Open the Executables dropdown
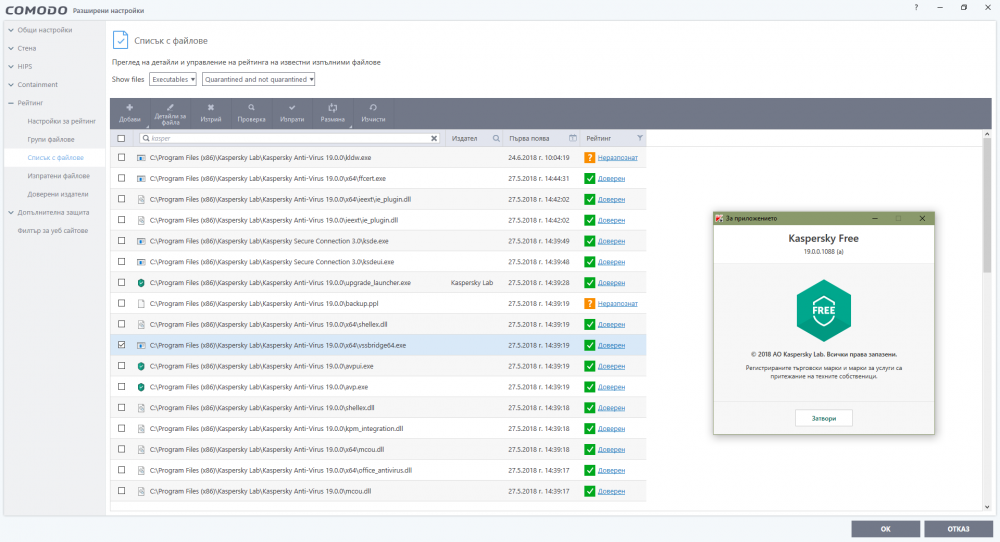 (173, 80)
